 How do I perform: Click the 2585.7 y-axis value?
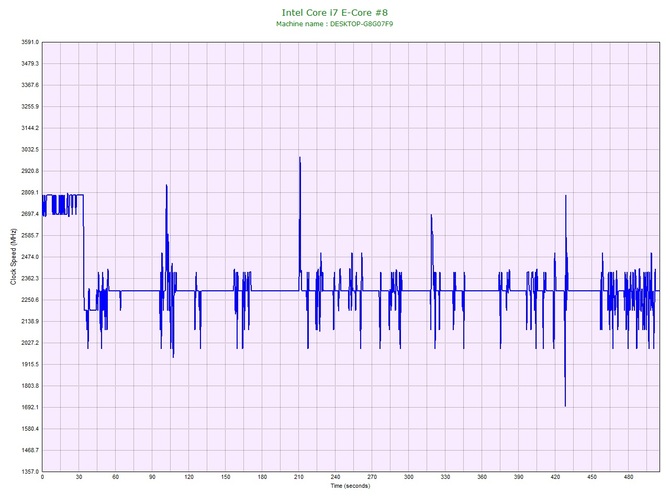click(30, 235)
